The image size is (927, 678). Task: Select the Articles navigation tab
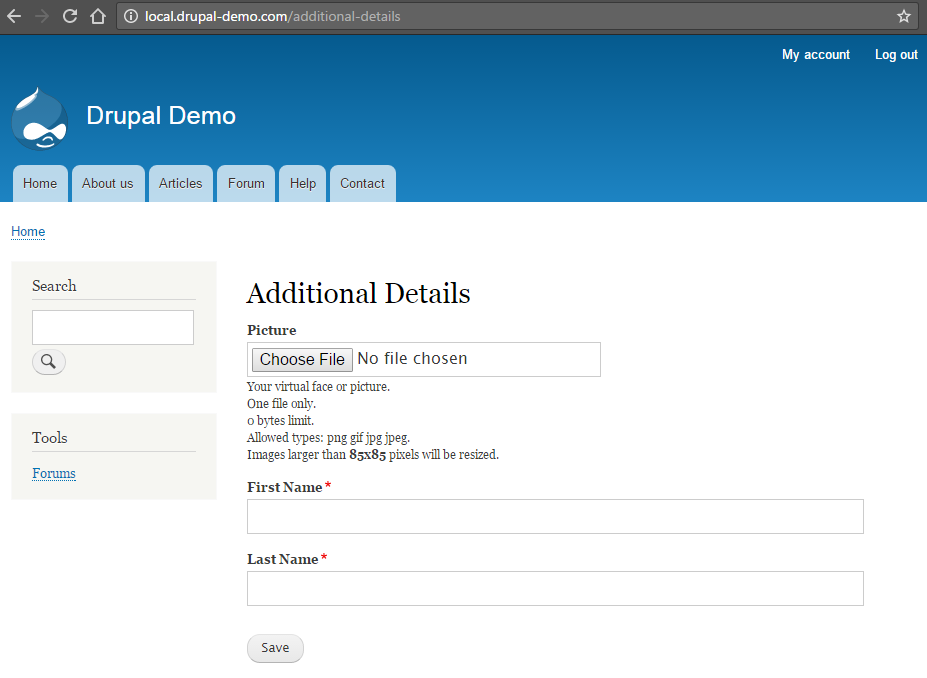click(180, 183)
